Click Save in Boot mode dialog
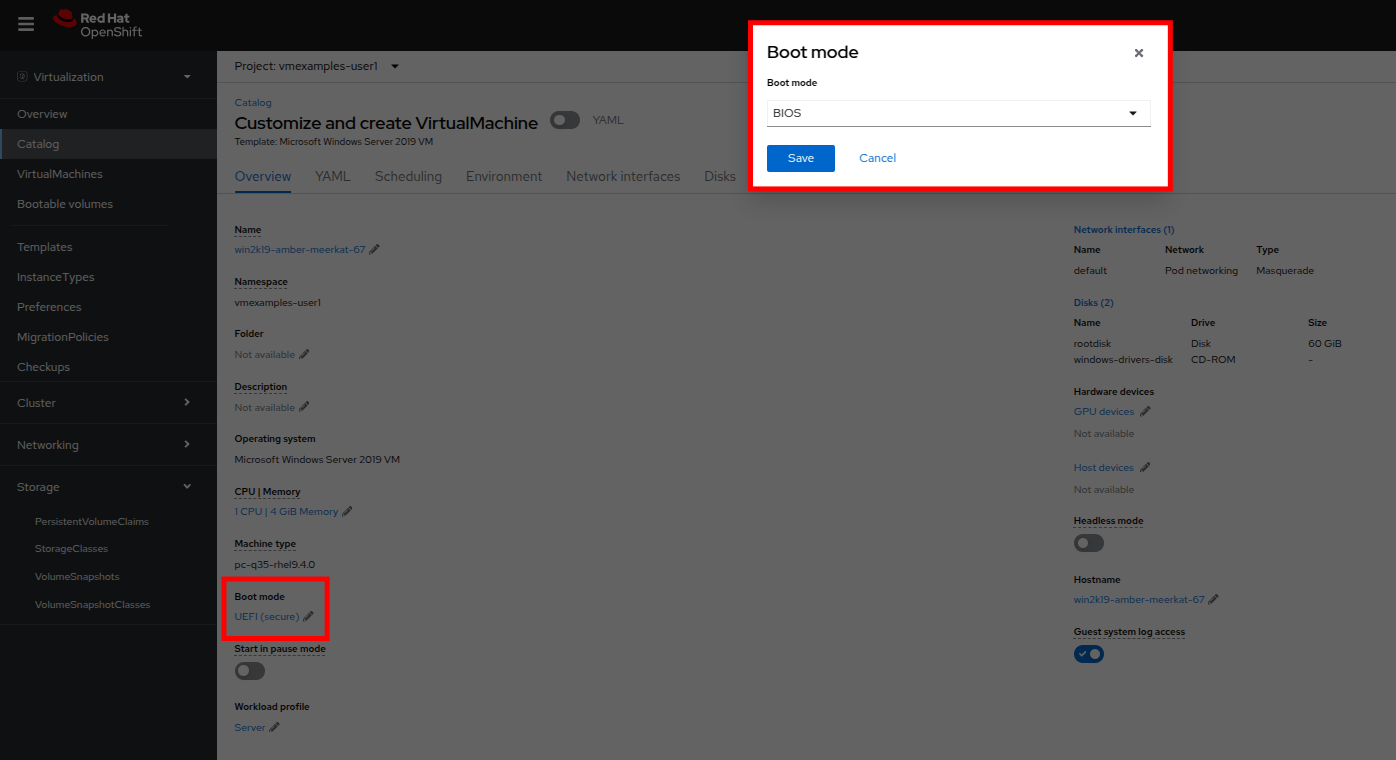Viewport: 1396px width, 760px height. coord(800,158)
